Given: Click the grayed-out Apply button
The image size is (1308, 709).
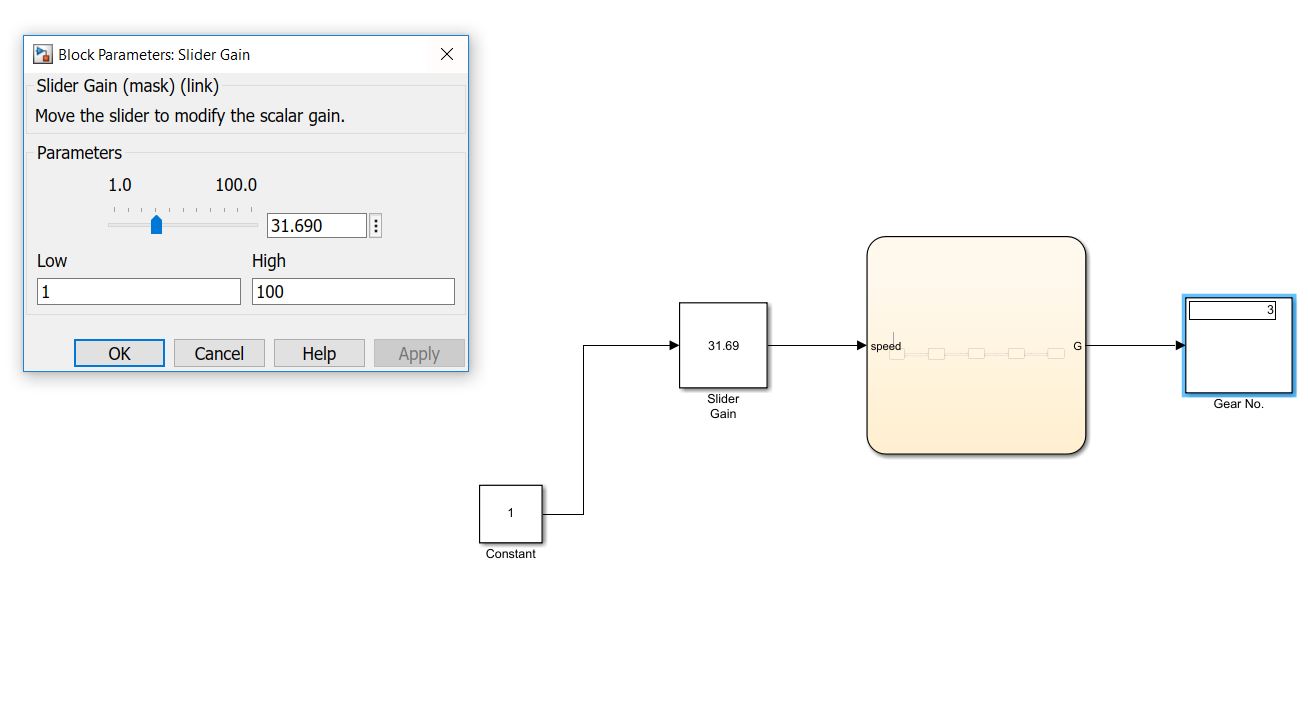Looking at the screenshot, I should (x=419, y=353).
